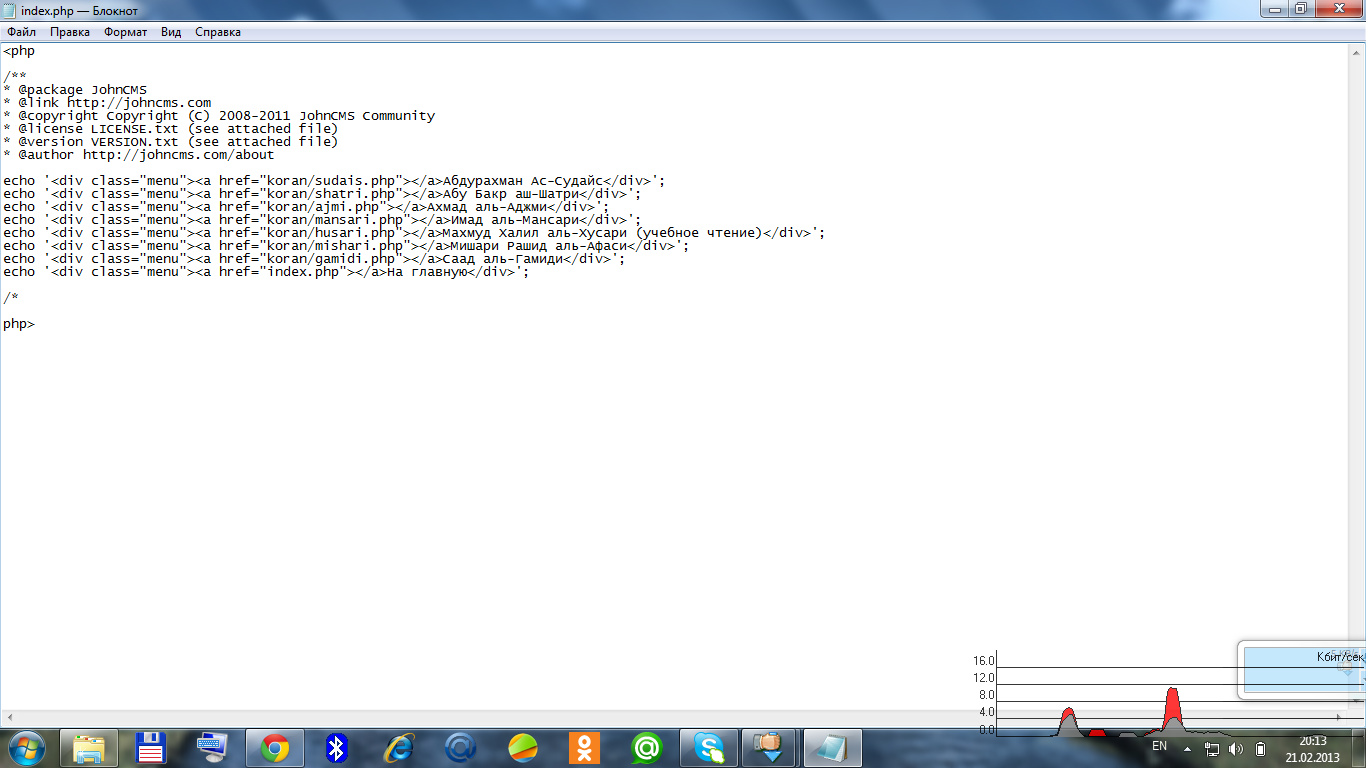Click the "@package JohnCMS" comment line
Screen dimensions: 1366x770
(75, 90)
